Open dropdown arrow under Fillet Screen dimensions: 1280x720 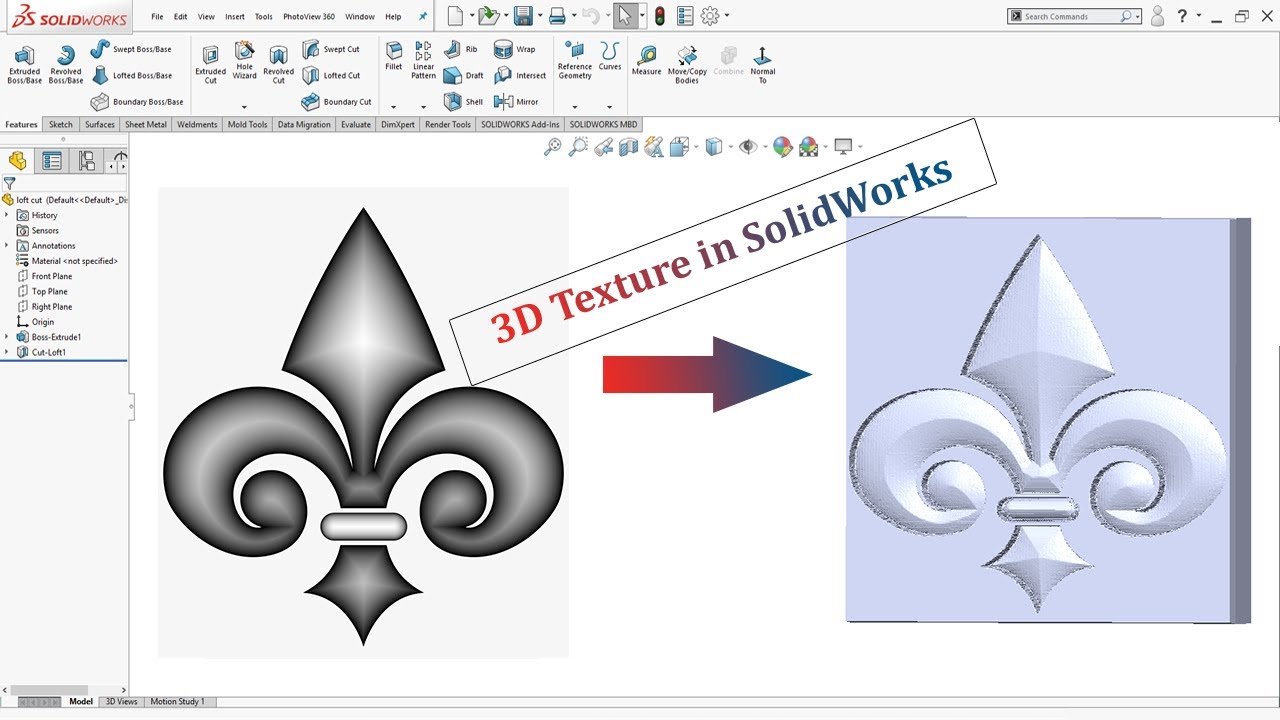[x=394, y=107]
